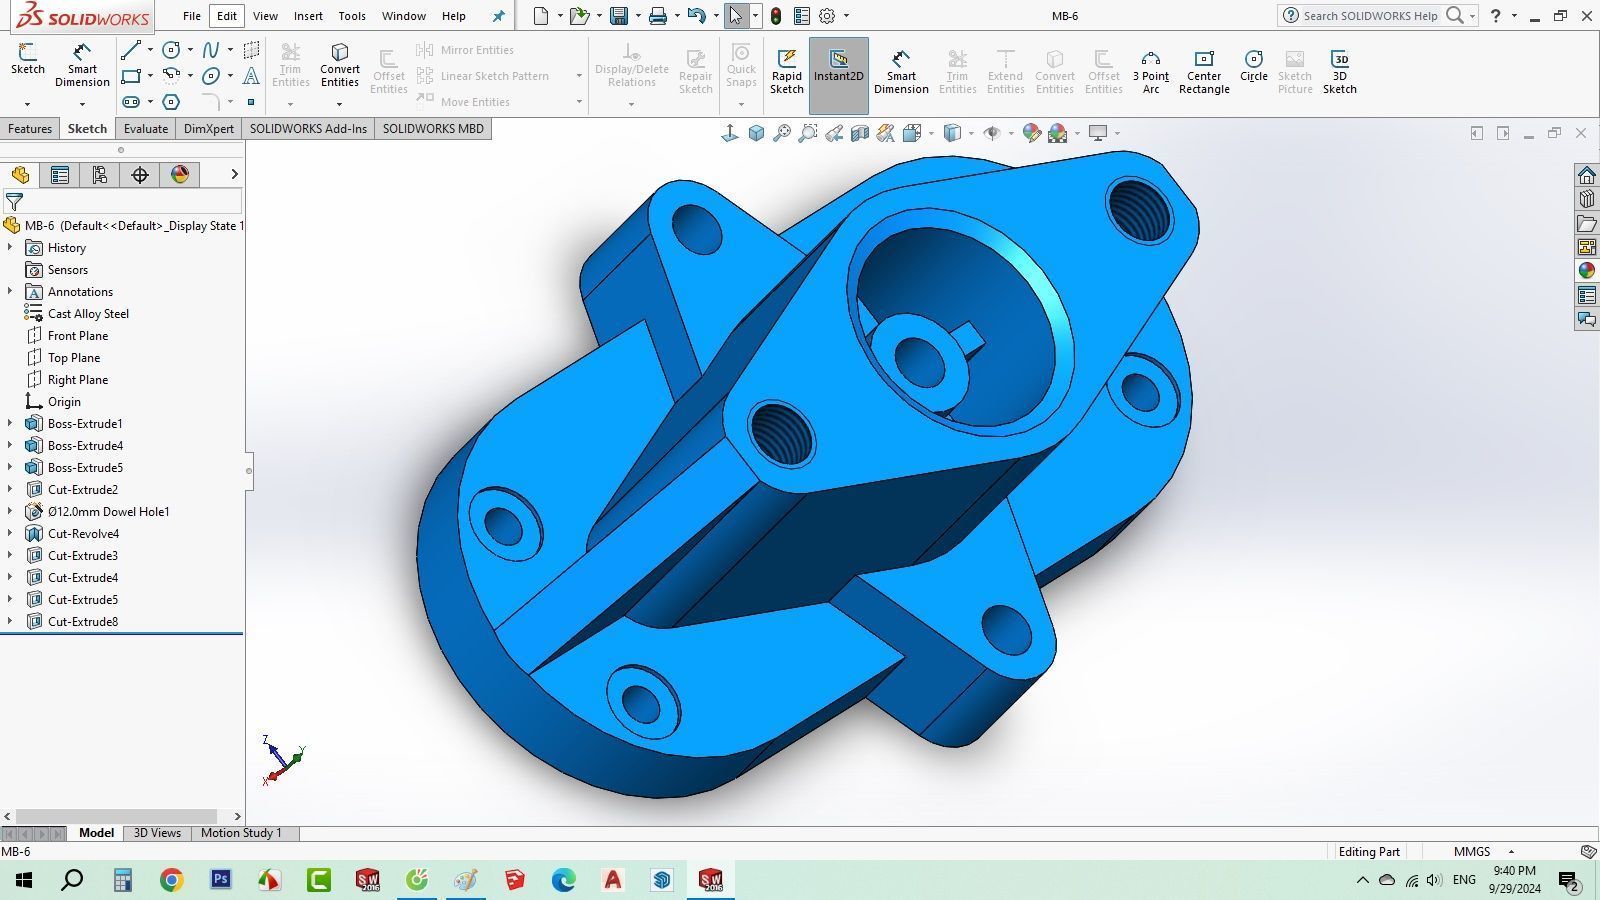Choose the 3 Point Arc tool
This screenshot has width=1600, height=900.
coord(1151,72)
